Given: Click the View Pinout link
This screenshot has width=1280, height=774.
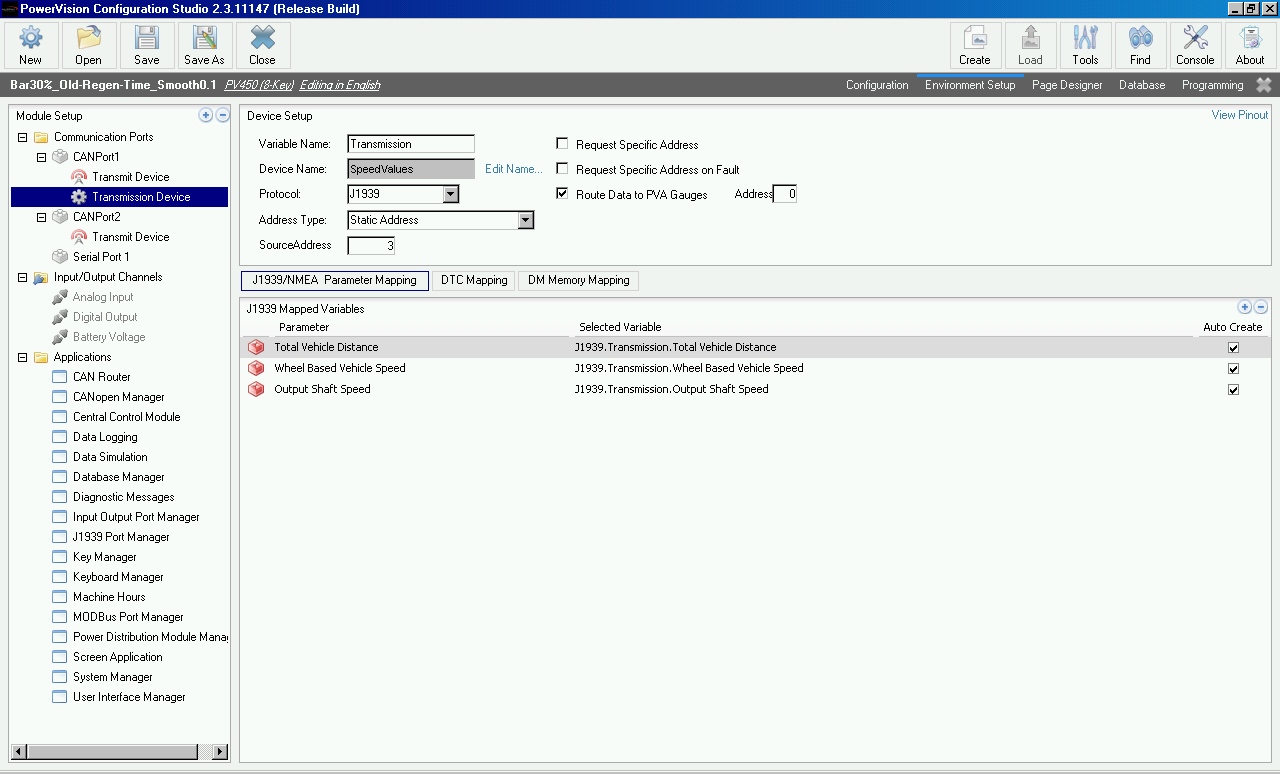Looking at the screenshot, I should click(1240, 115).
